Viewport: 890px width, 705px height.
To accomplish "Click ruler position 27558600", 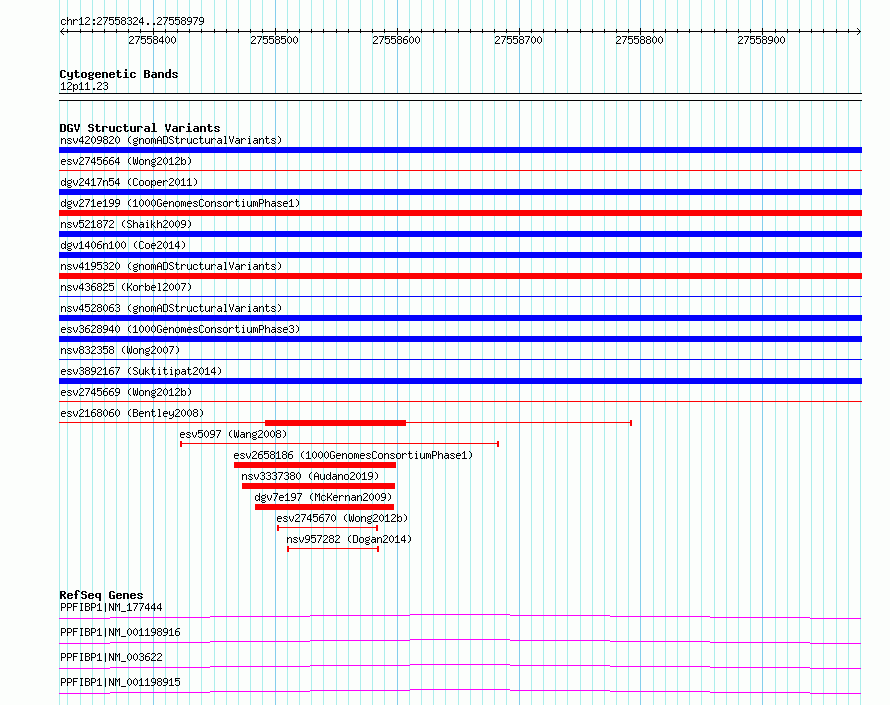I will pyautogui.click(x=396, y=40).
